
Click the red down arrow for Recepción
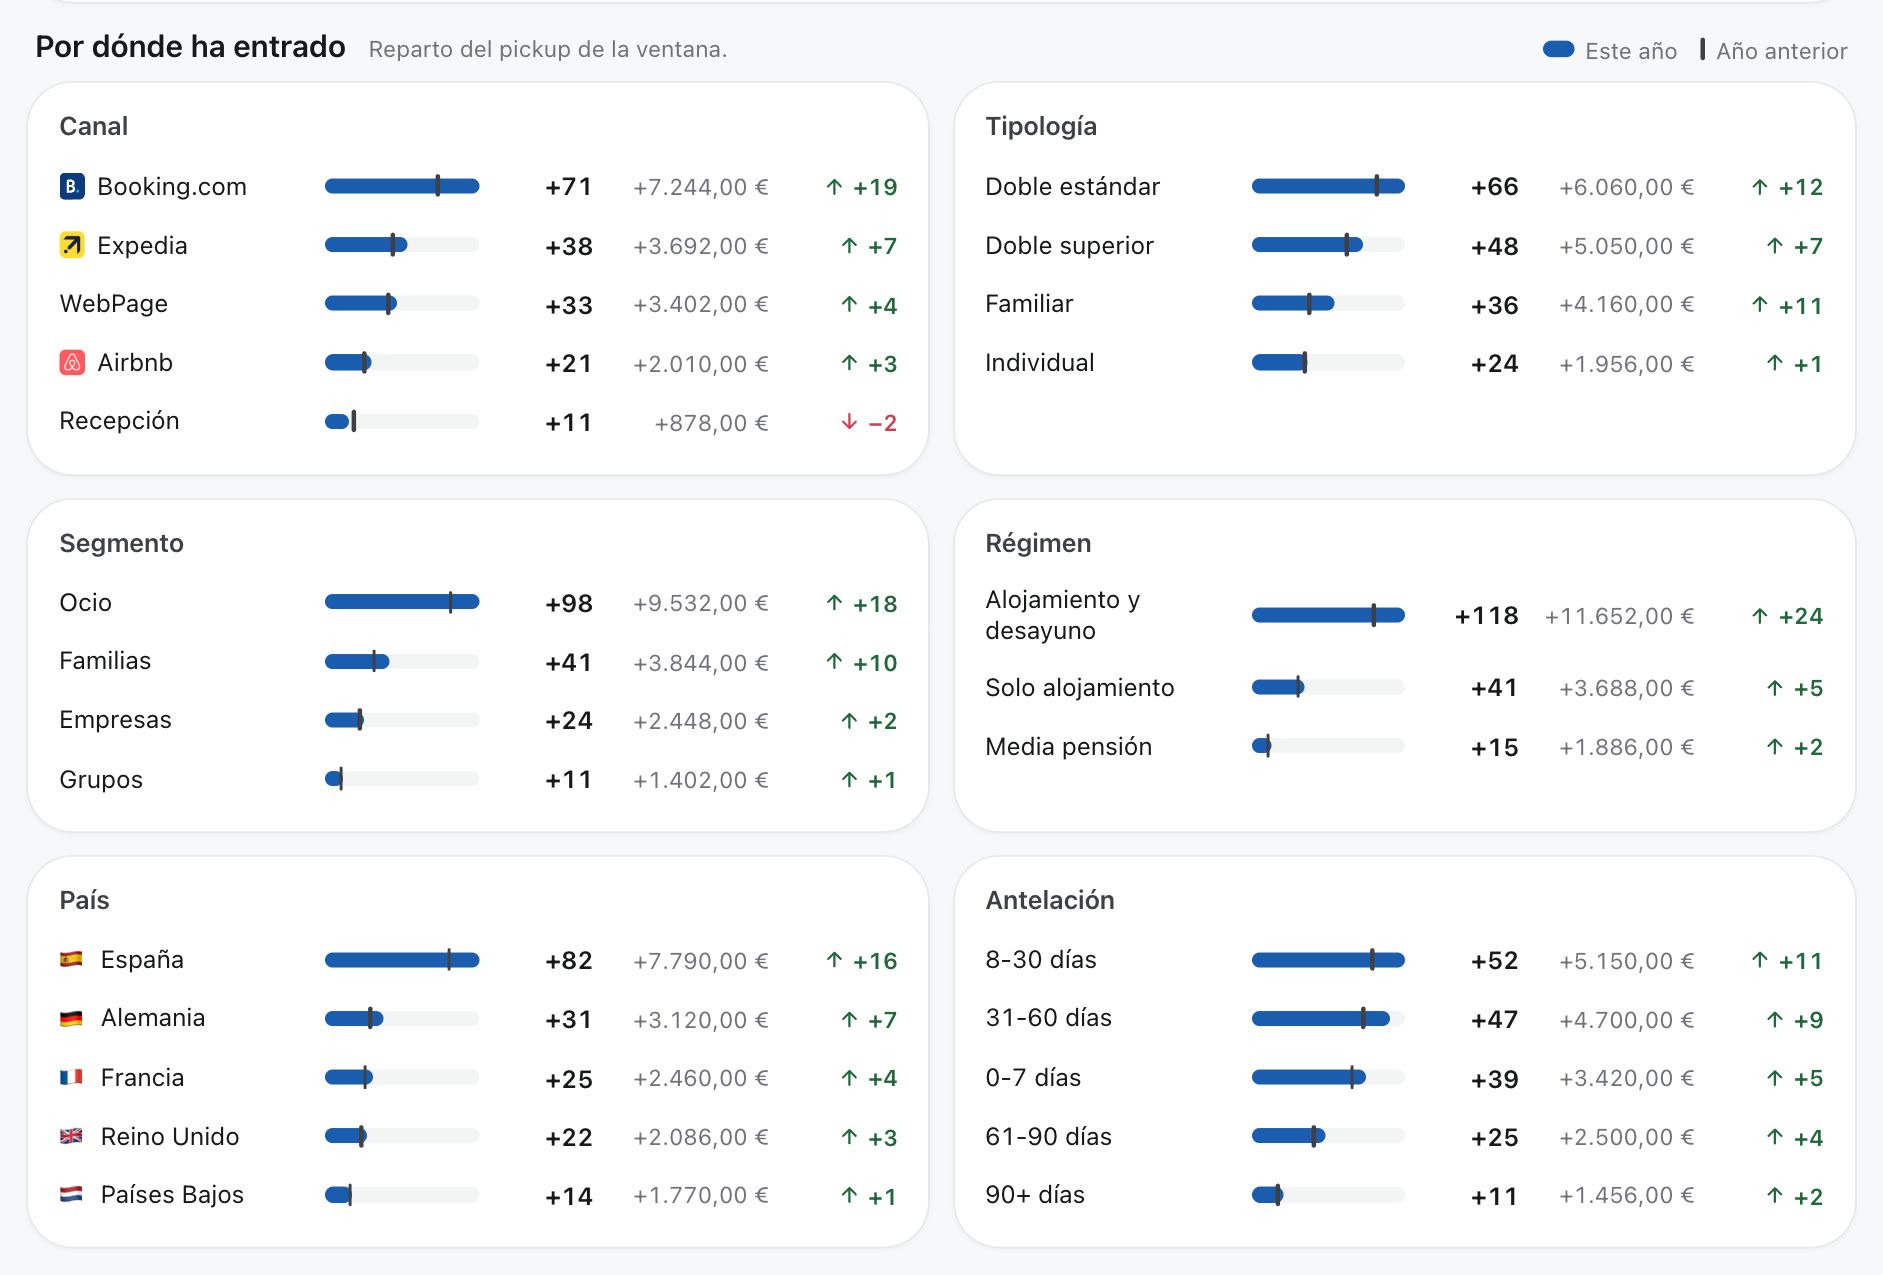(849, 422)
